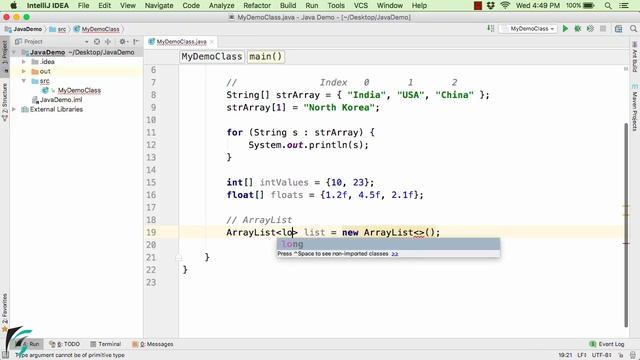
Task: Open the Maven Projects side panel
Action: (635, 108)
